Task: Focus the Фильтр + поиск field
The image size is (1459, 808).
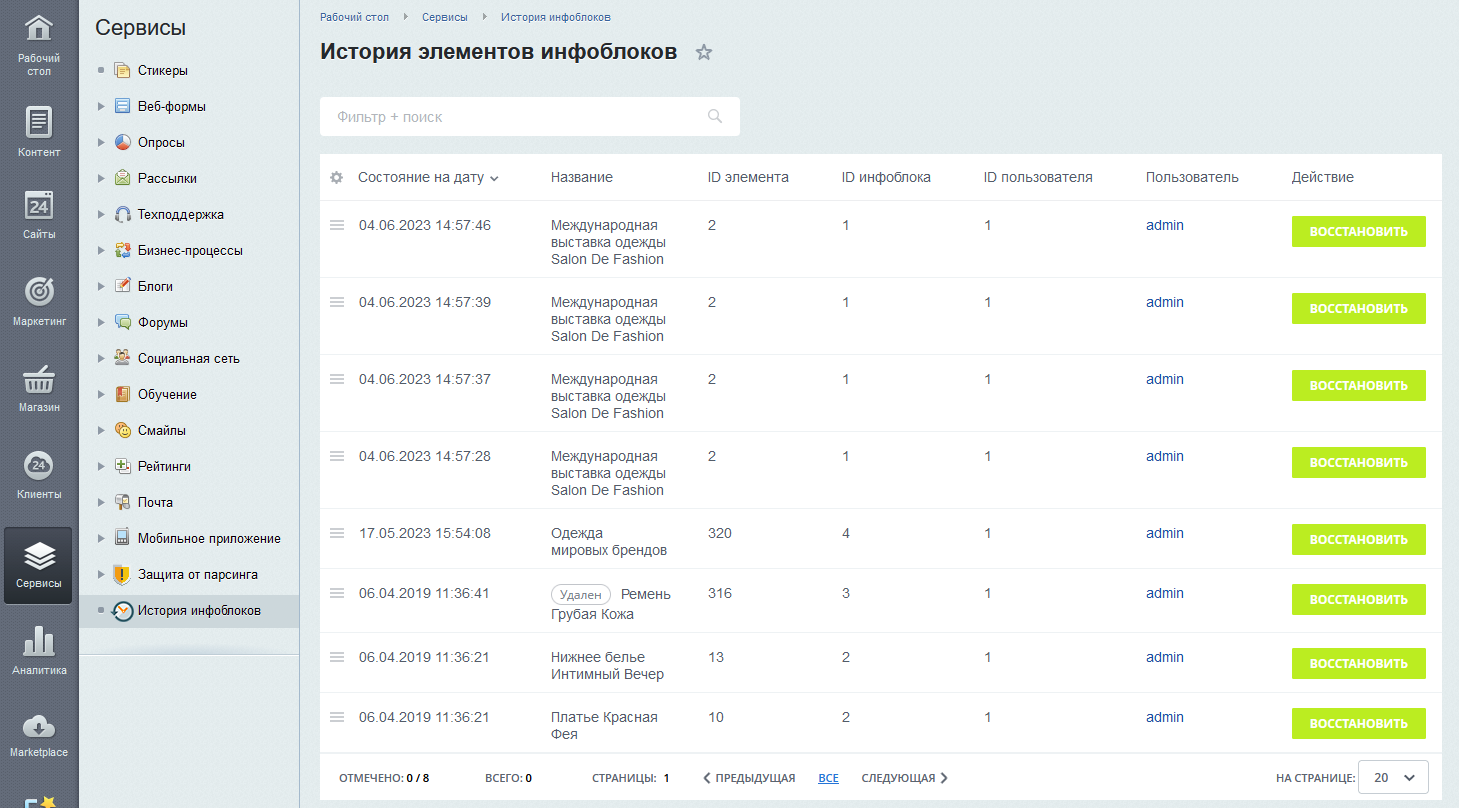Action: point(530,116)
